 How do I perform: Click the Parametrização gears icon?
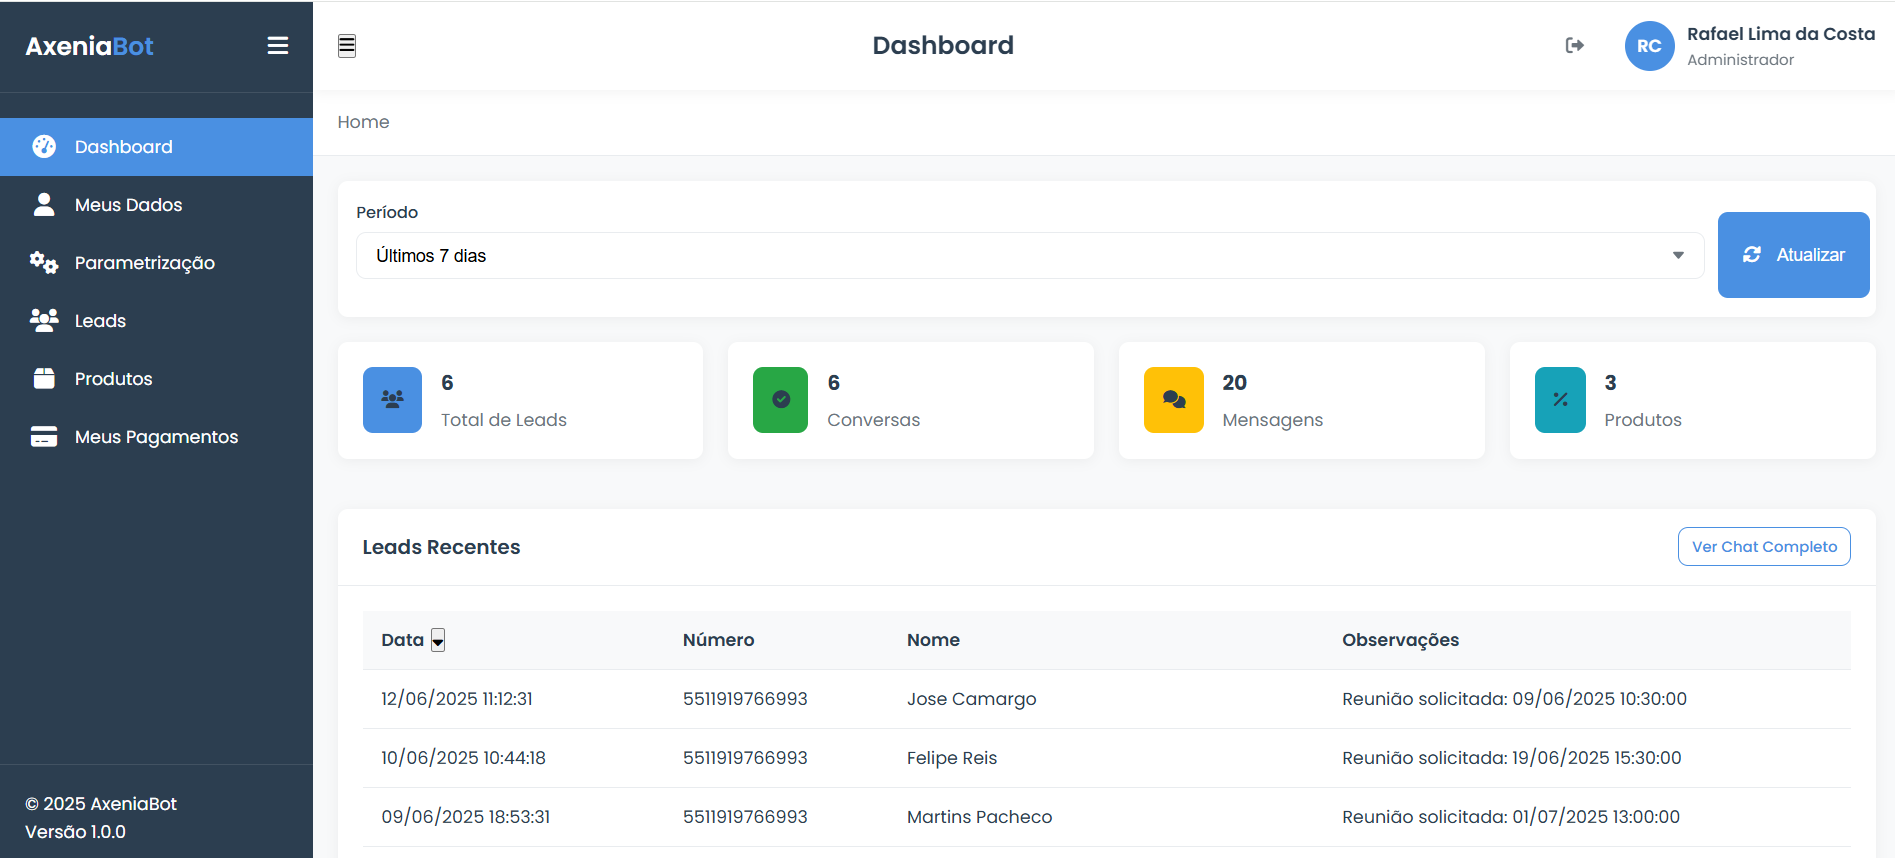[44, 263]
